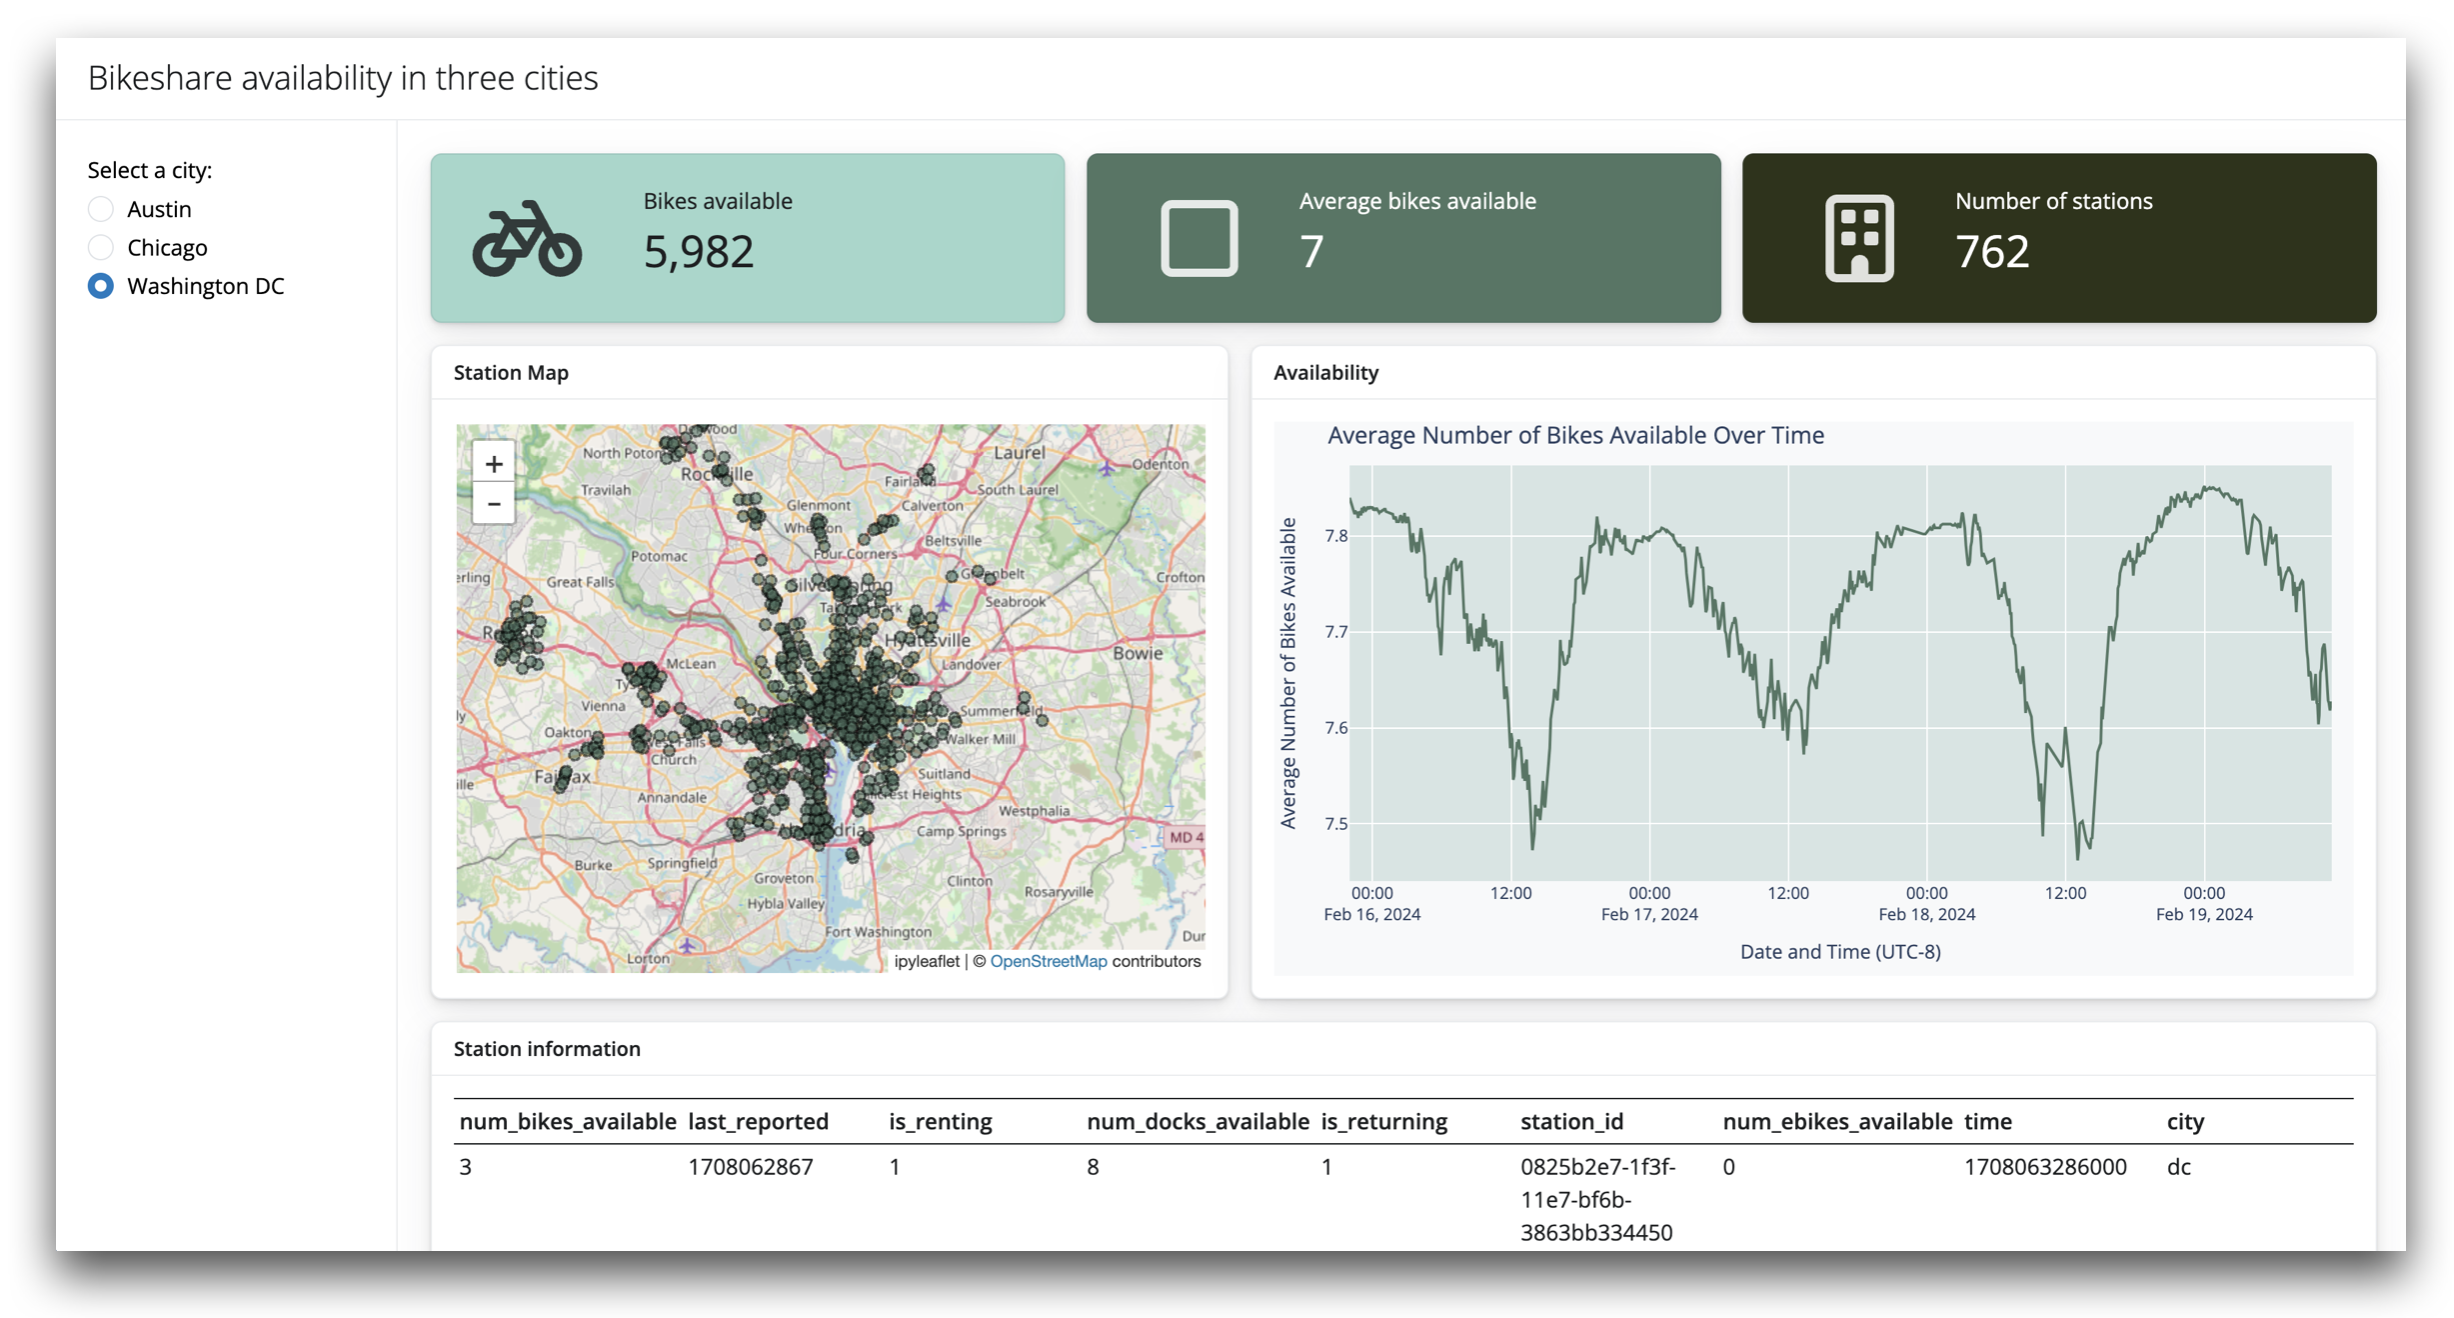
Task: Click the city column header in table
Action: [x=2184, y=1121]
